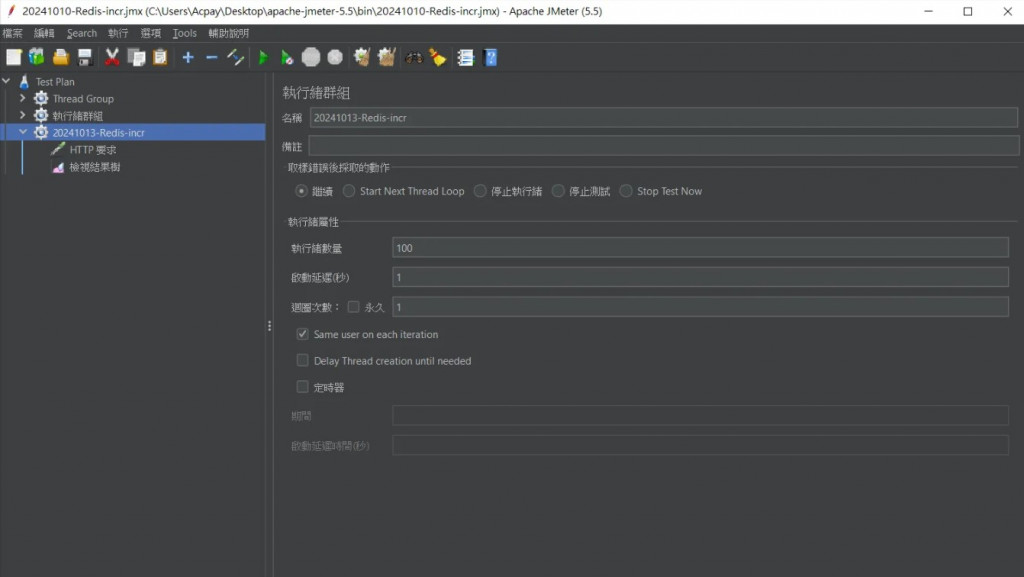This screenshot has height=577, width=1024.
Task: Open the Search menu
Action: point(82,33)
